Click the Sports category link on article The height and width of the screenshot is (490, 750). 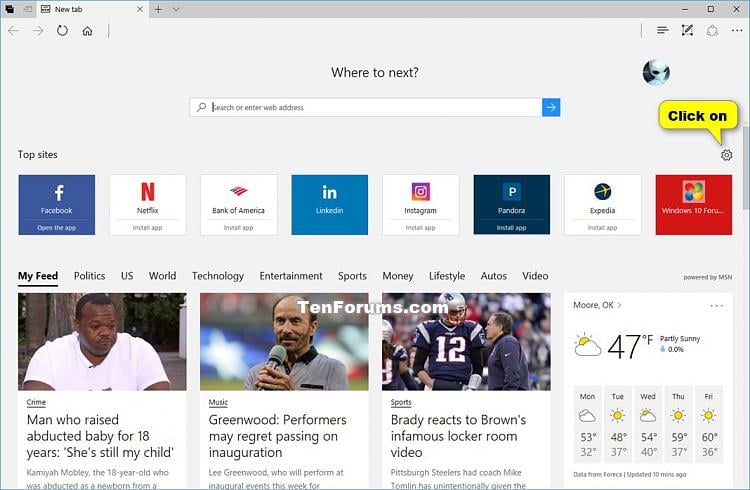pyautogui.click(x=401, y=402)
